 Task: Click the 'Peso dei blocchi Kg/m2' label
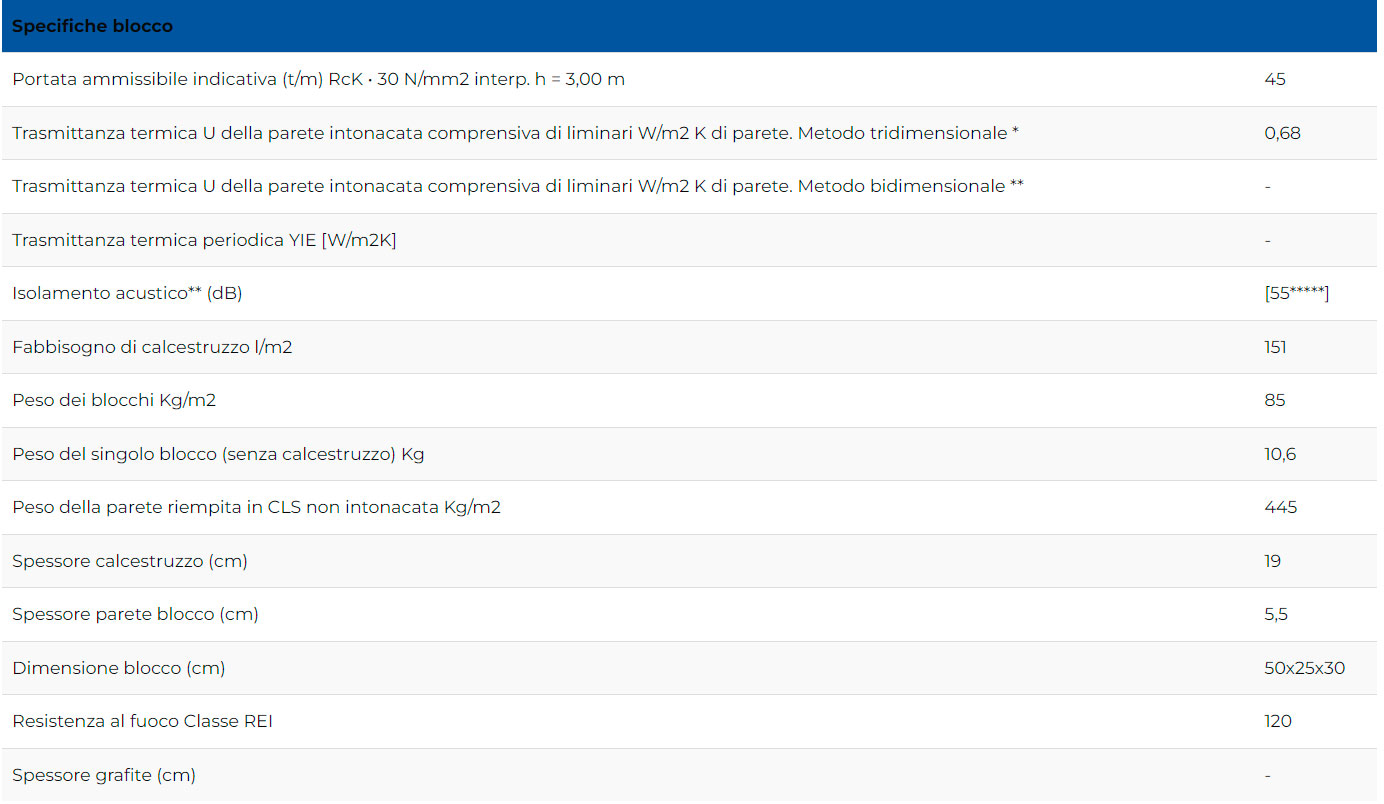[114, 400]
